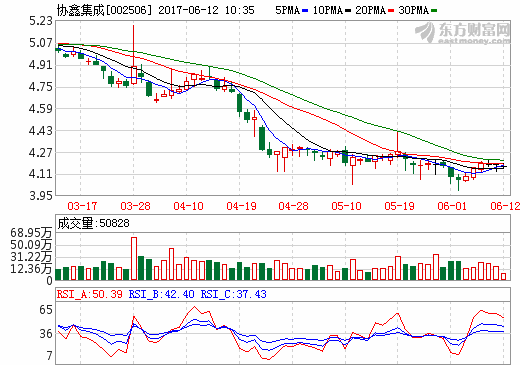Click the 12.36万 volume axis label
This screenshot has width=520, height=365.
coord(31,269)
